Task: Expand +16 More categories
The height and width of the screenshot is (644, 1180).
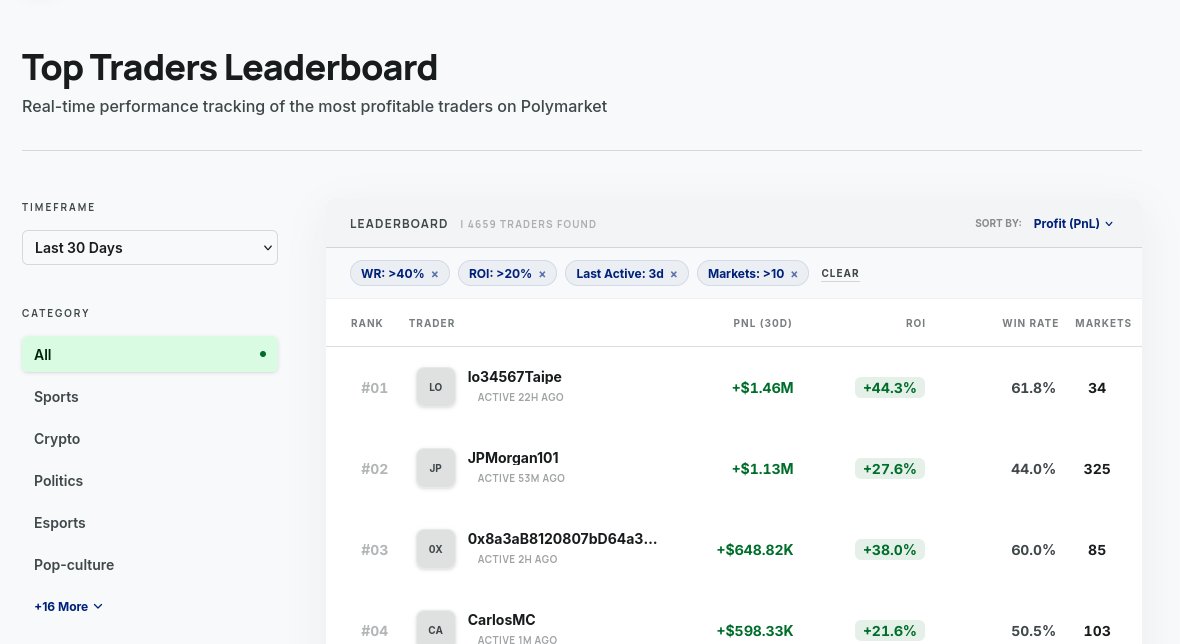Action: click(68, 606)
